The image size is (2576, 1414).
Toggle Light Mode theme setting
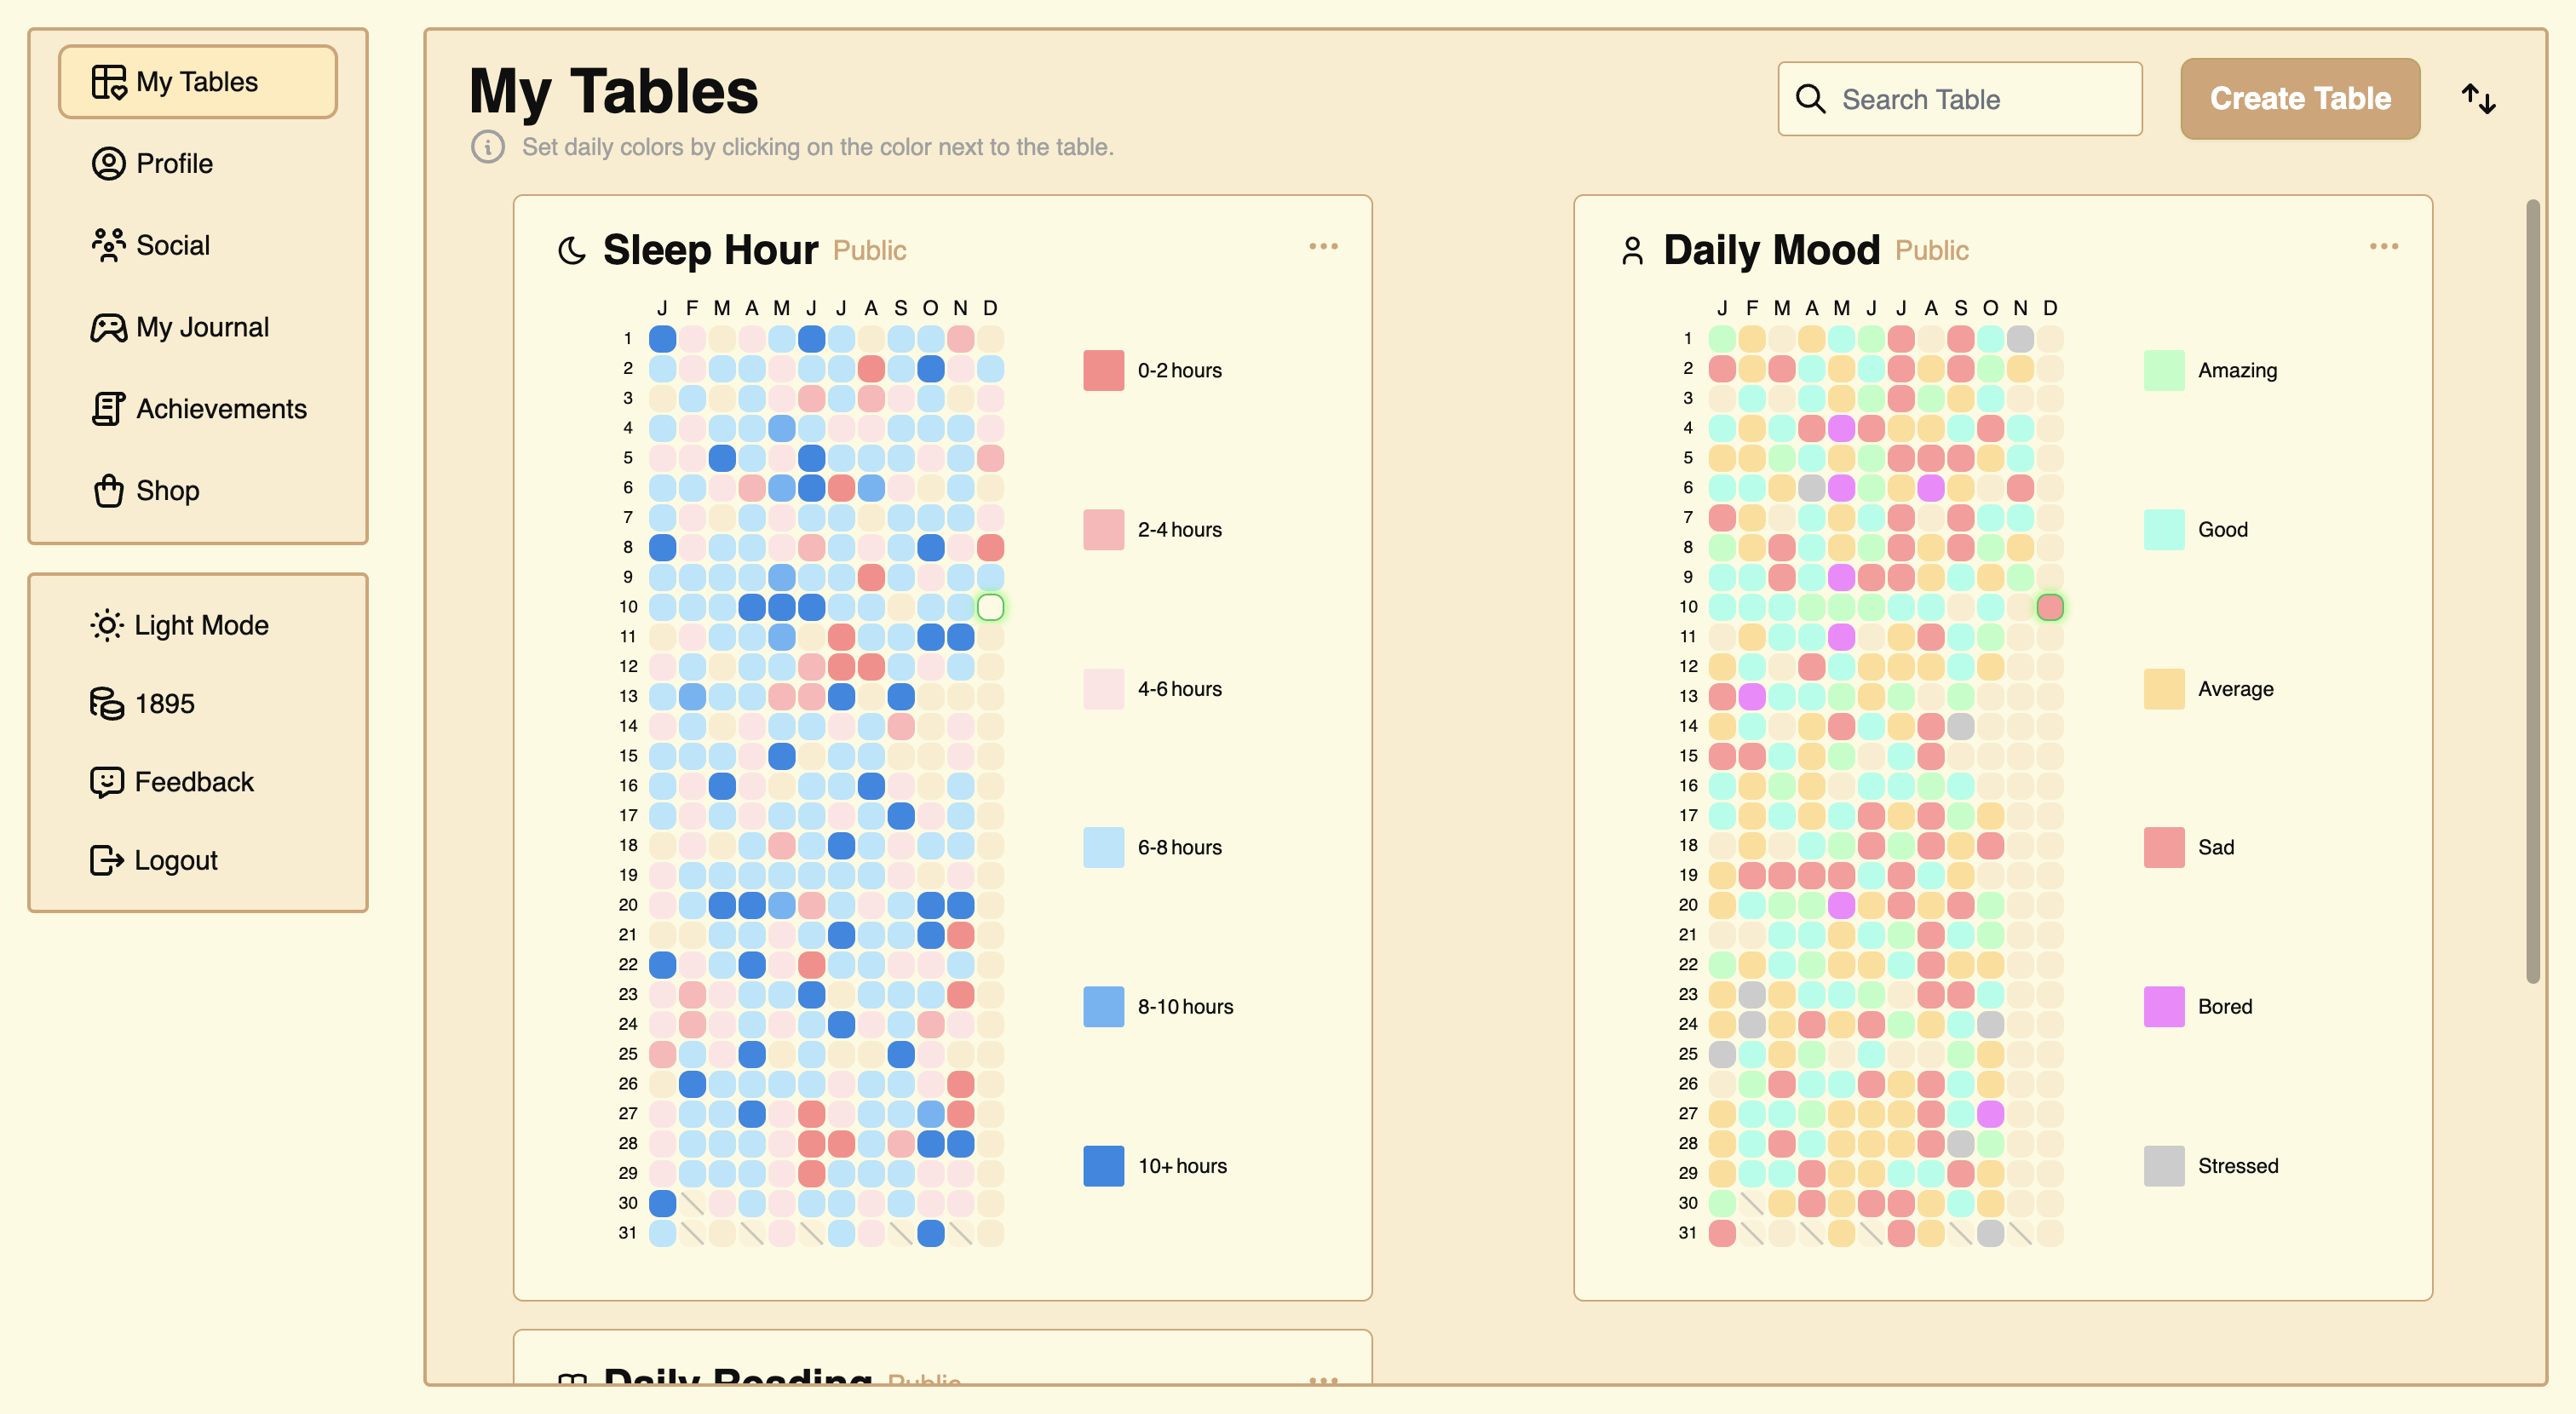(180, 625)
